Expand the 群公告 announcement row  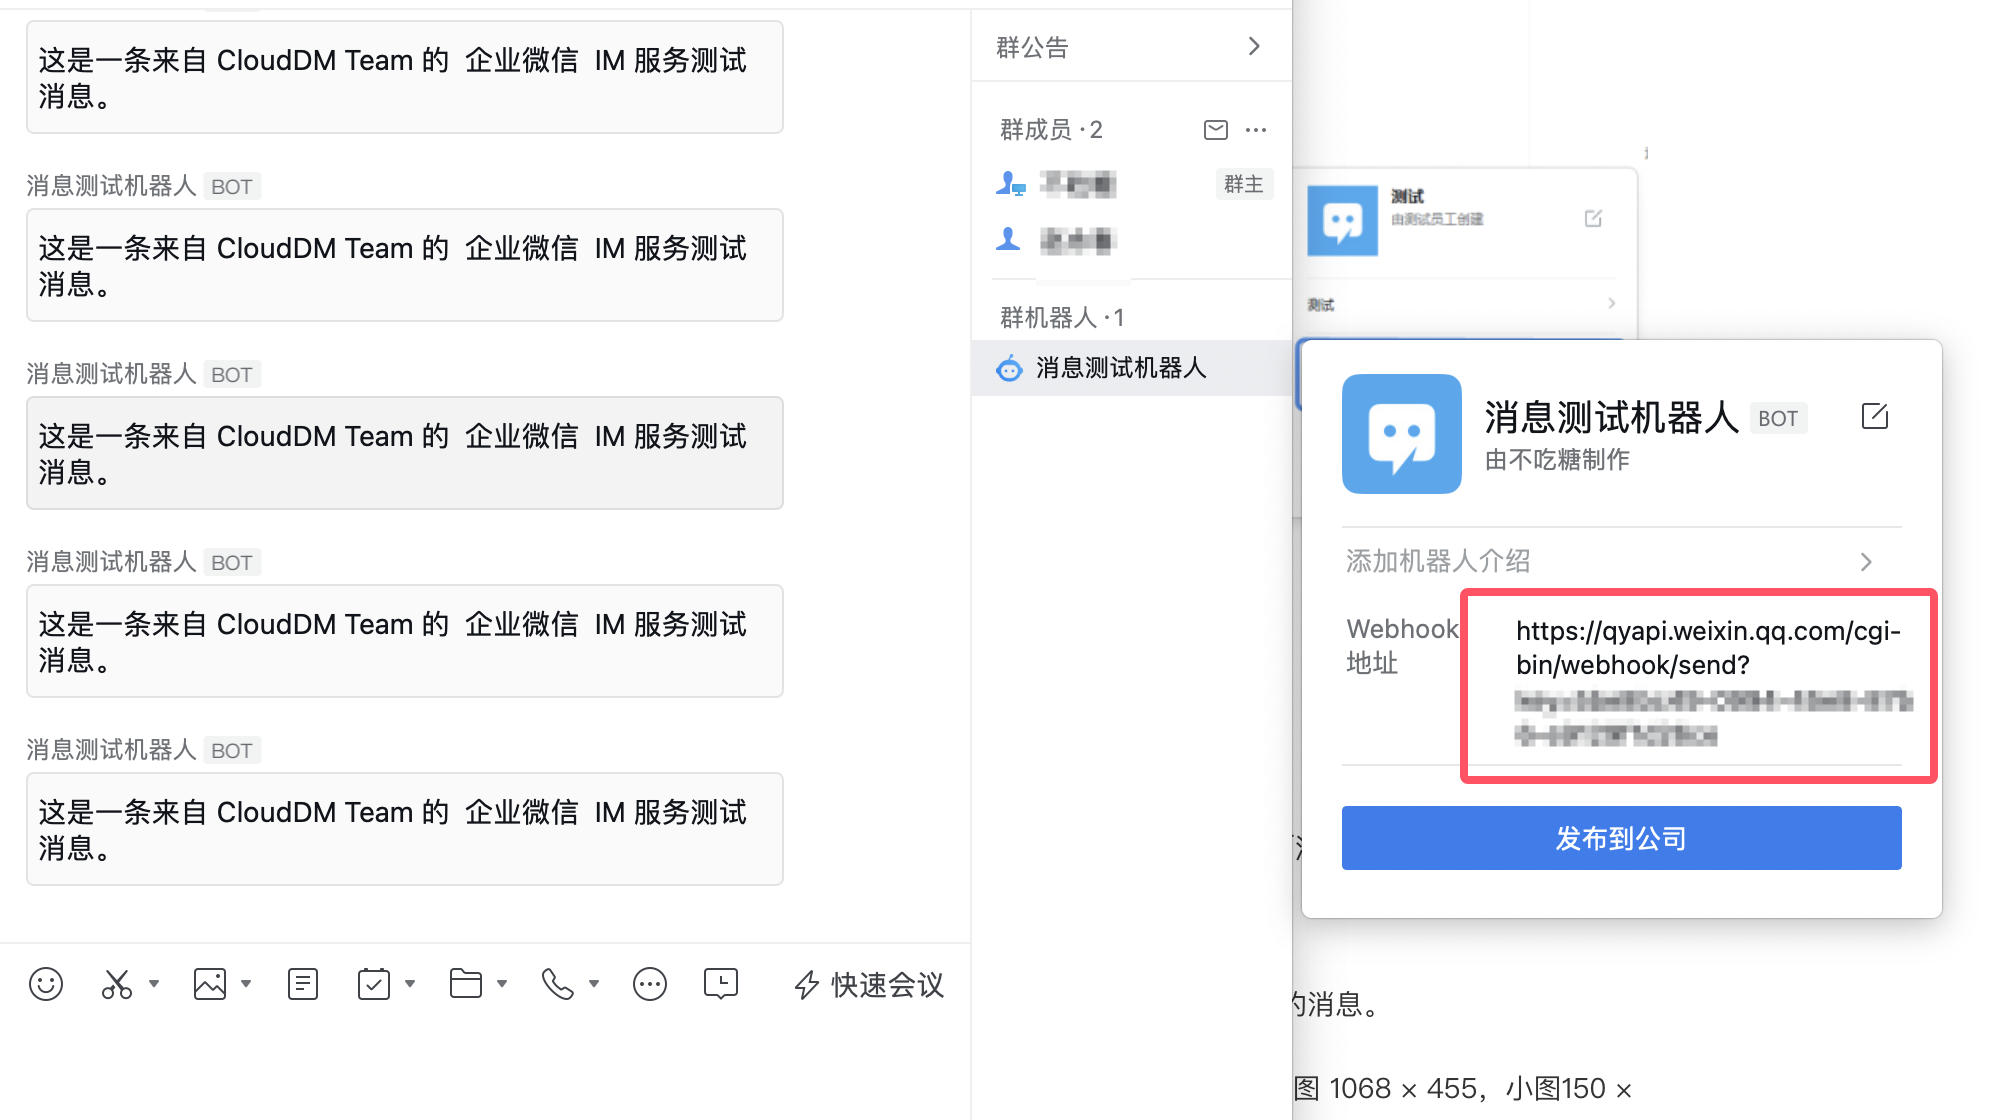click(x=1130, y=47)
